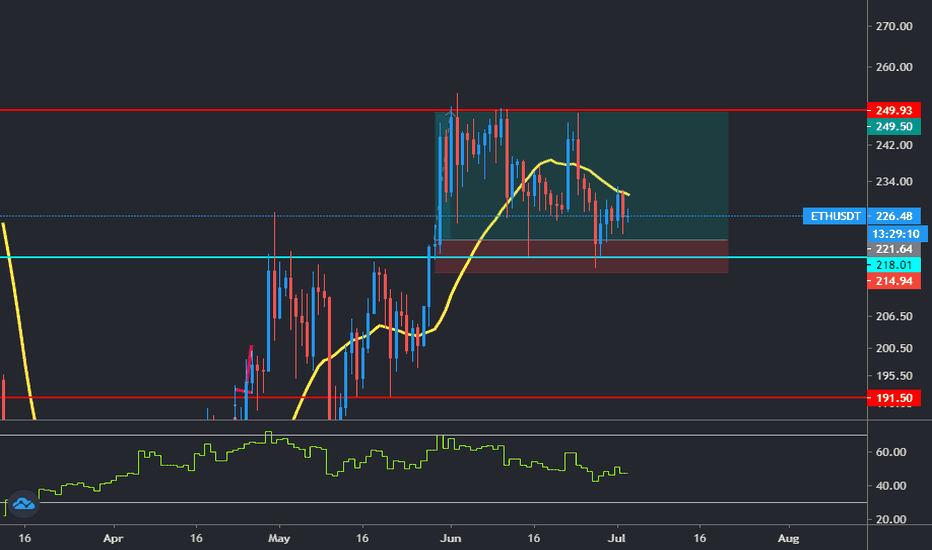This screenshot has width=932, height=550.
Task: Click the 234.00 price scale value
Action: [893, 182]
